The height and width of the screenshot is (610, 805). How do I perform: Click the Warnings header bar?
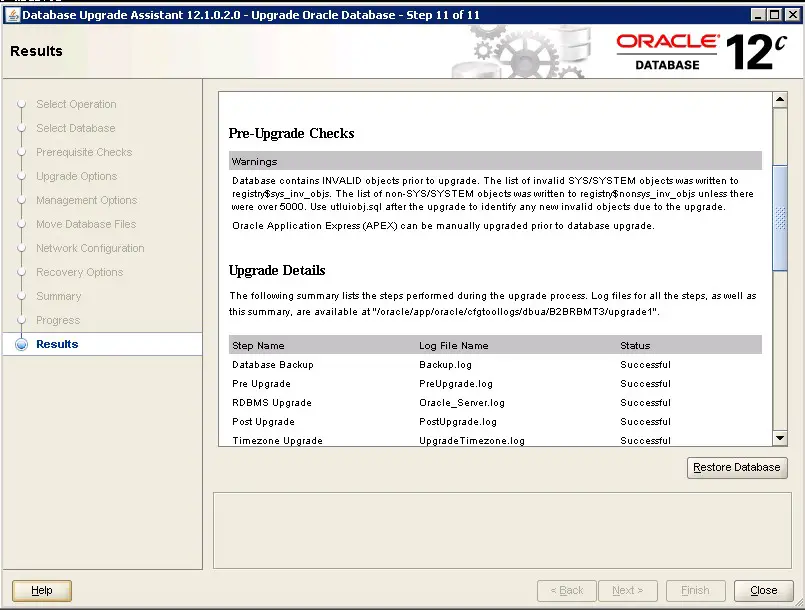495,161
